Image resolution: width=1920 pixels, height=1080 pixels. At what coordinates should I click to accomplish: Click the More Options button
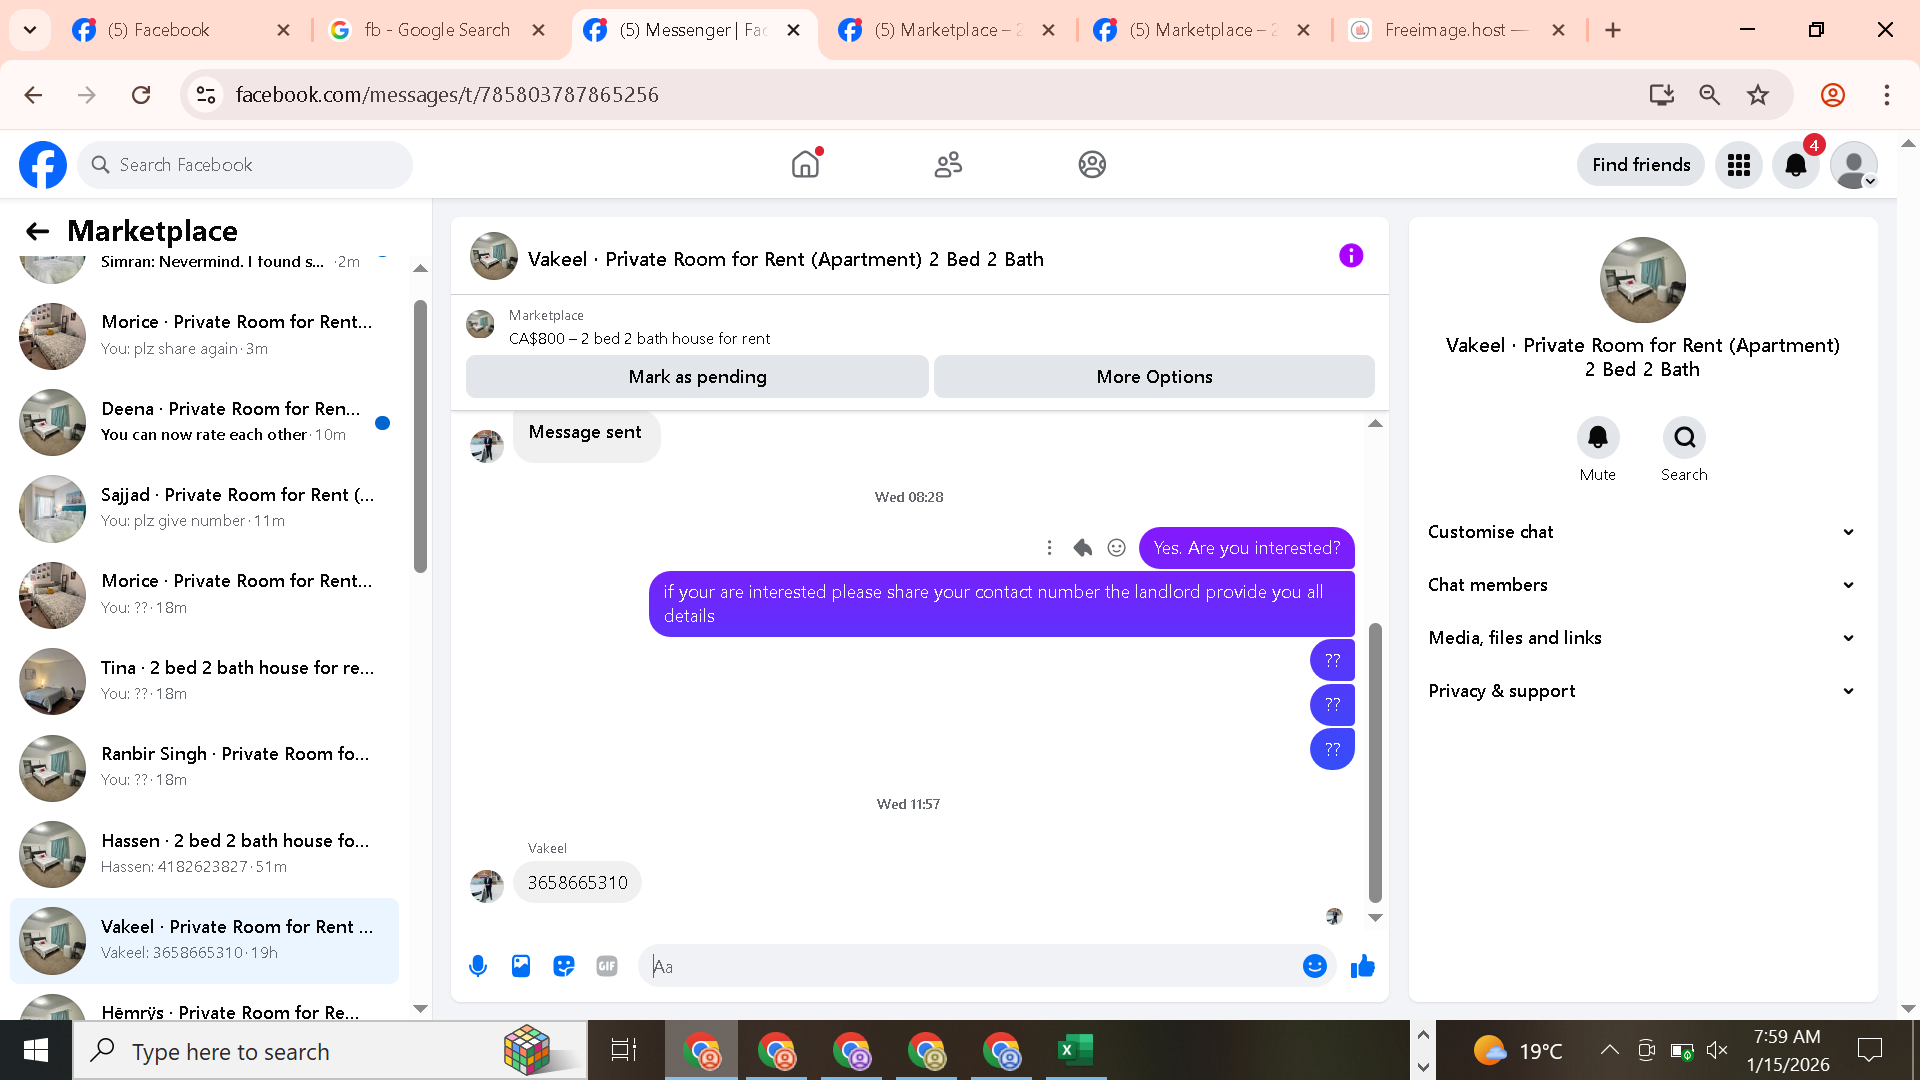pos(1154,377)
